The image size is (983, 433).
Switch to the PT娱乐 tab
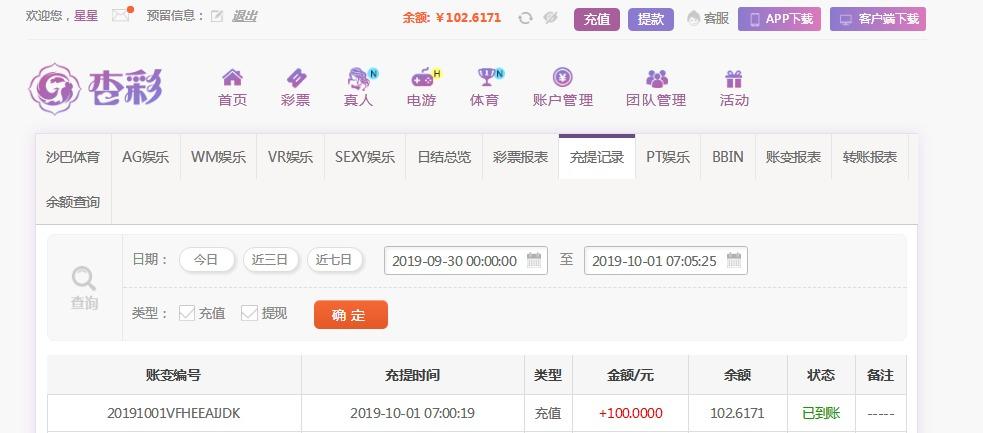(x=668, y=157)
